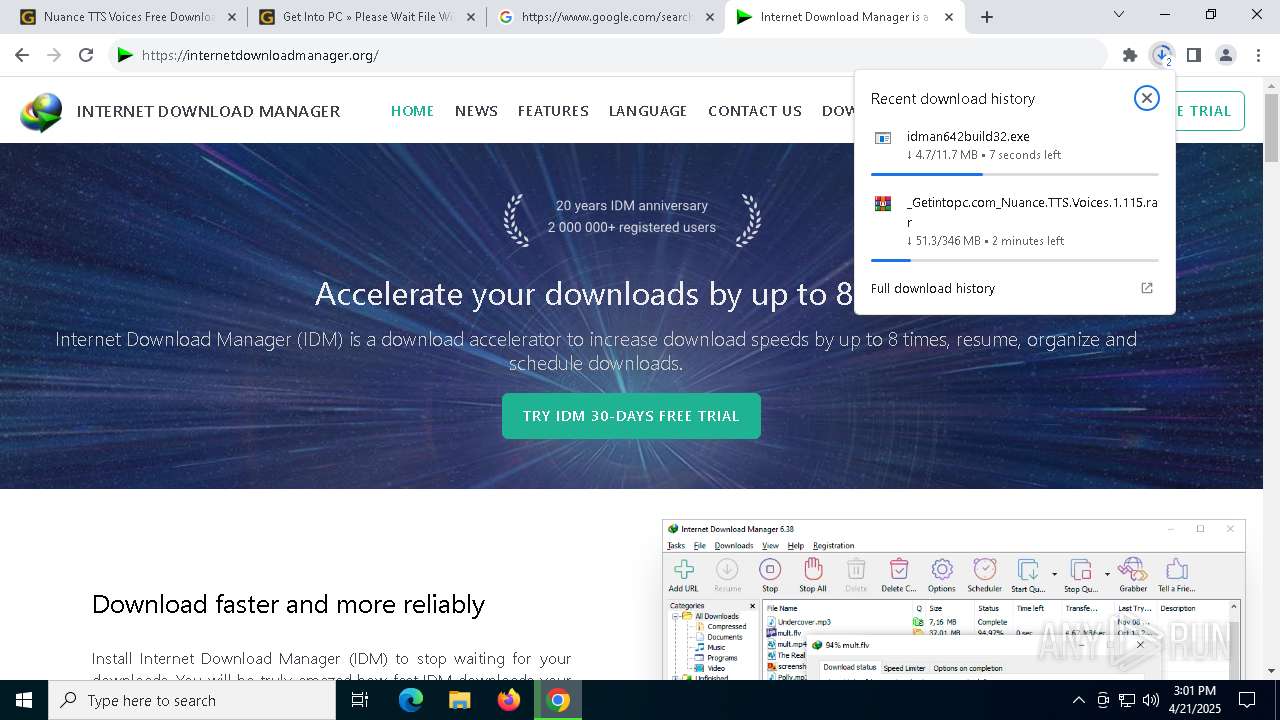Screen dimensions: 1280x720
Task: Close the Nuance TTS Voices tab
Action: (x=231, y=17)
